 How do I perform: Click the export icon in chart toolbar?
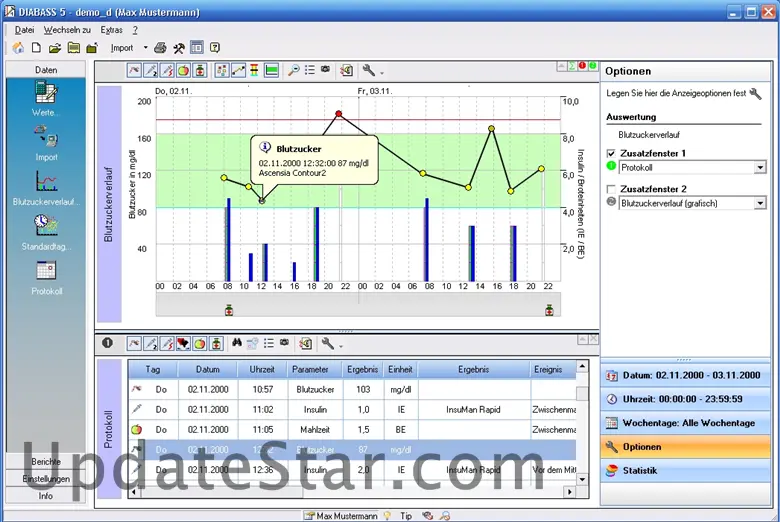pyautogui.click(x=347, y=70)
